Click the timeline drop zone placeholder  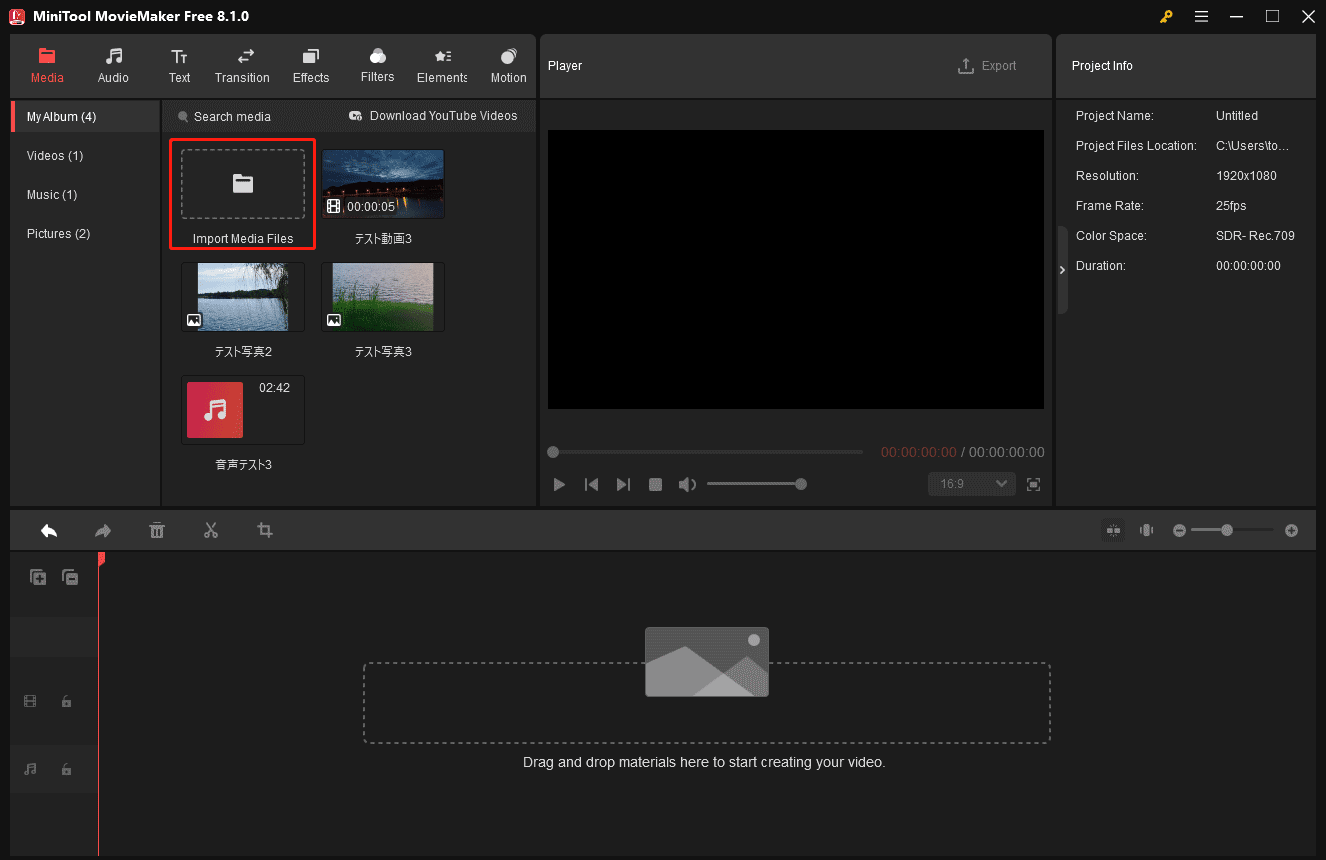click(707, 702)
